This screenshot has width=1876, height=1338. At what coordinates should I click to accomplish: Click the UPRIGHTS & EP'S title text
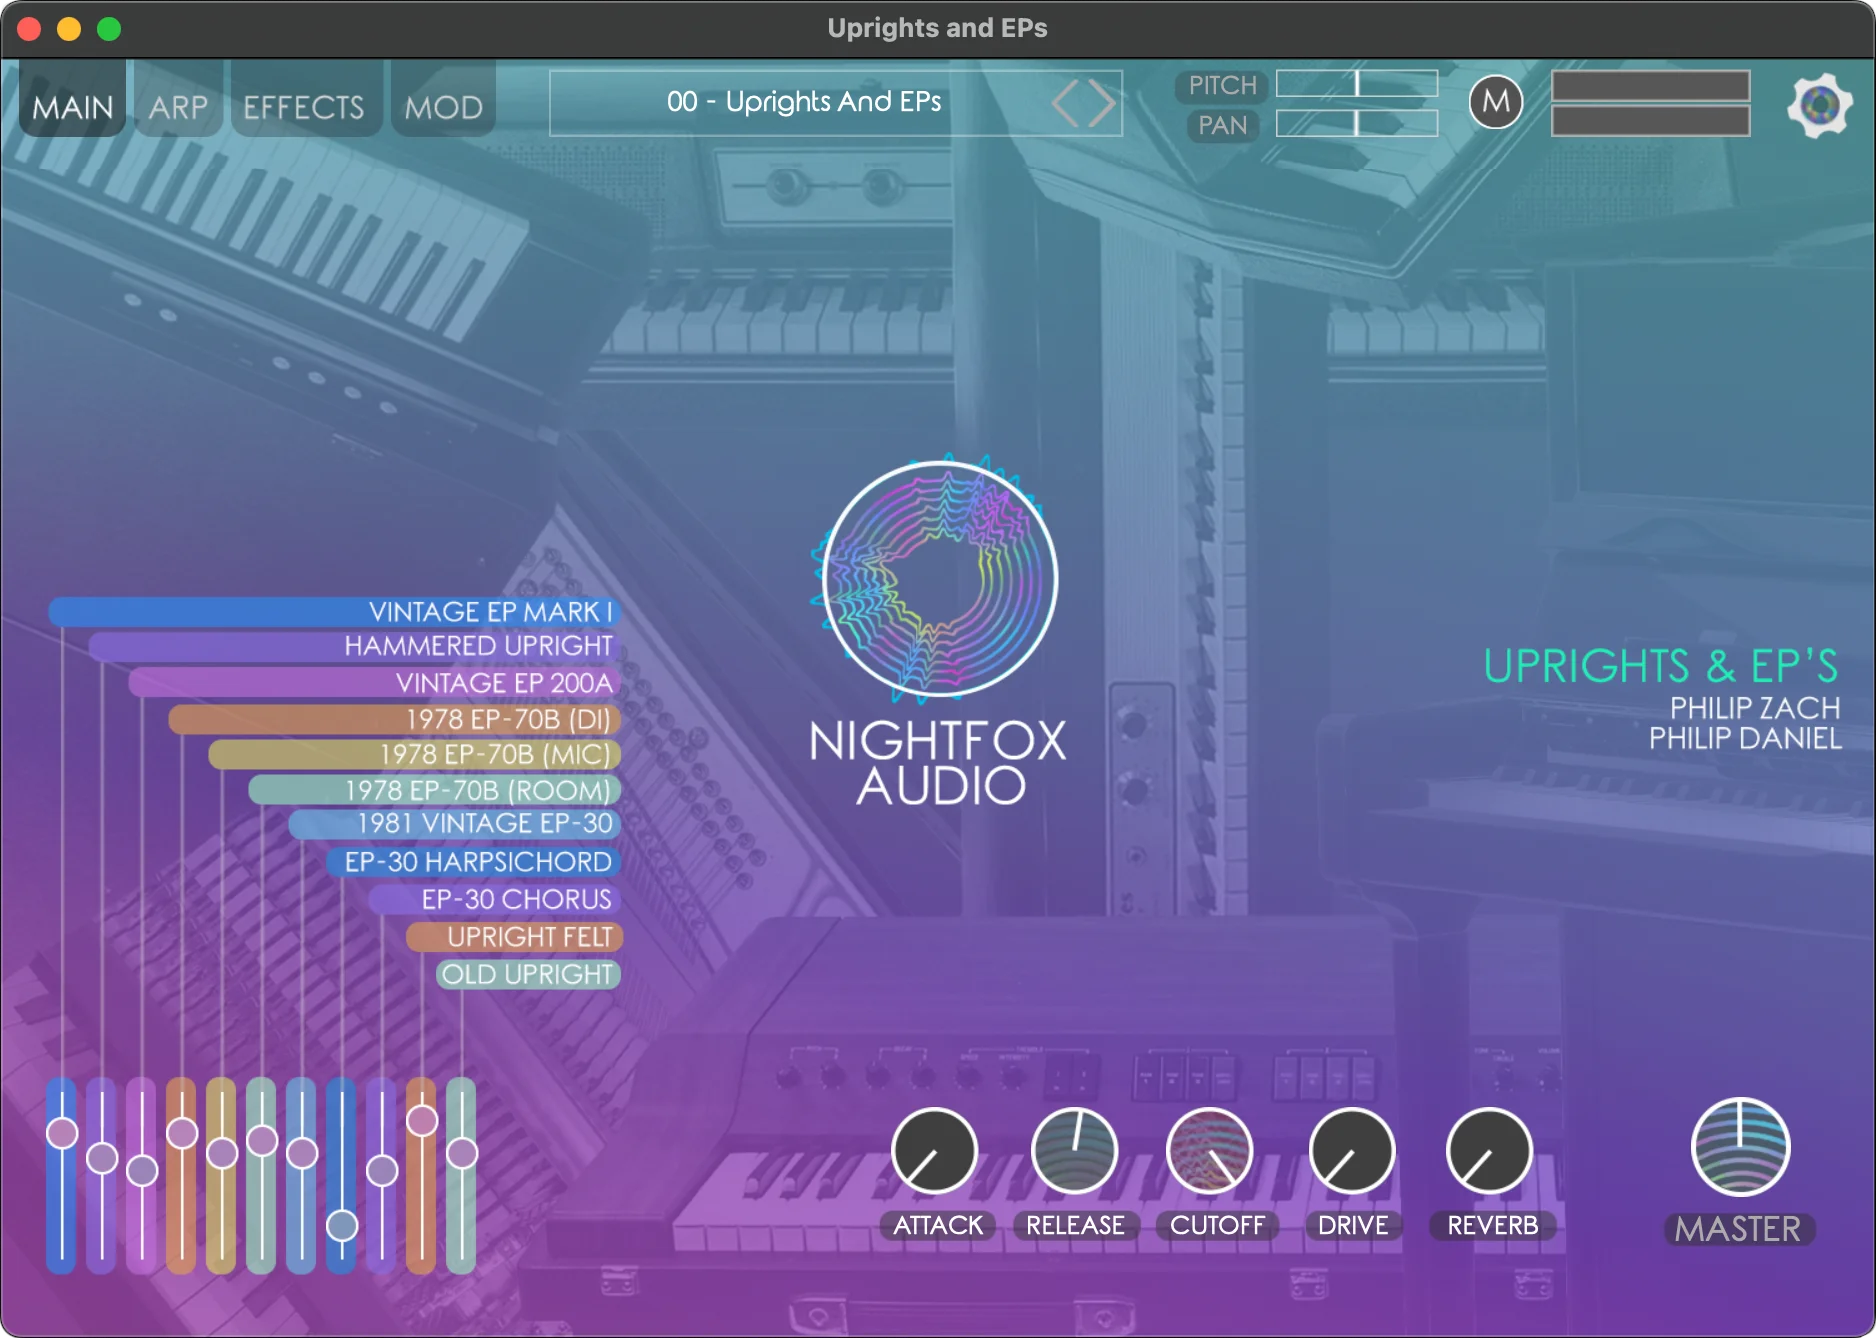(1661, 666)
